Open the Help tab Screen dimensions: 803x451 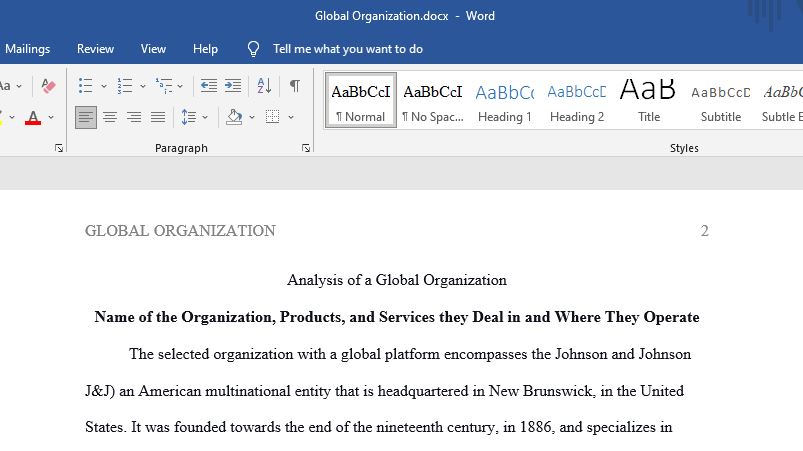(205, 49)
